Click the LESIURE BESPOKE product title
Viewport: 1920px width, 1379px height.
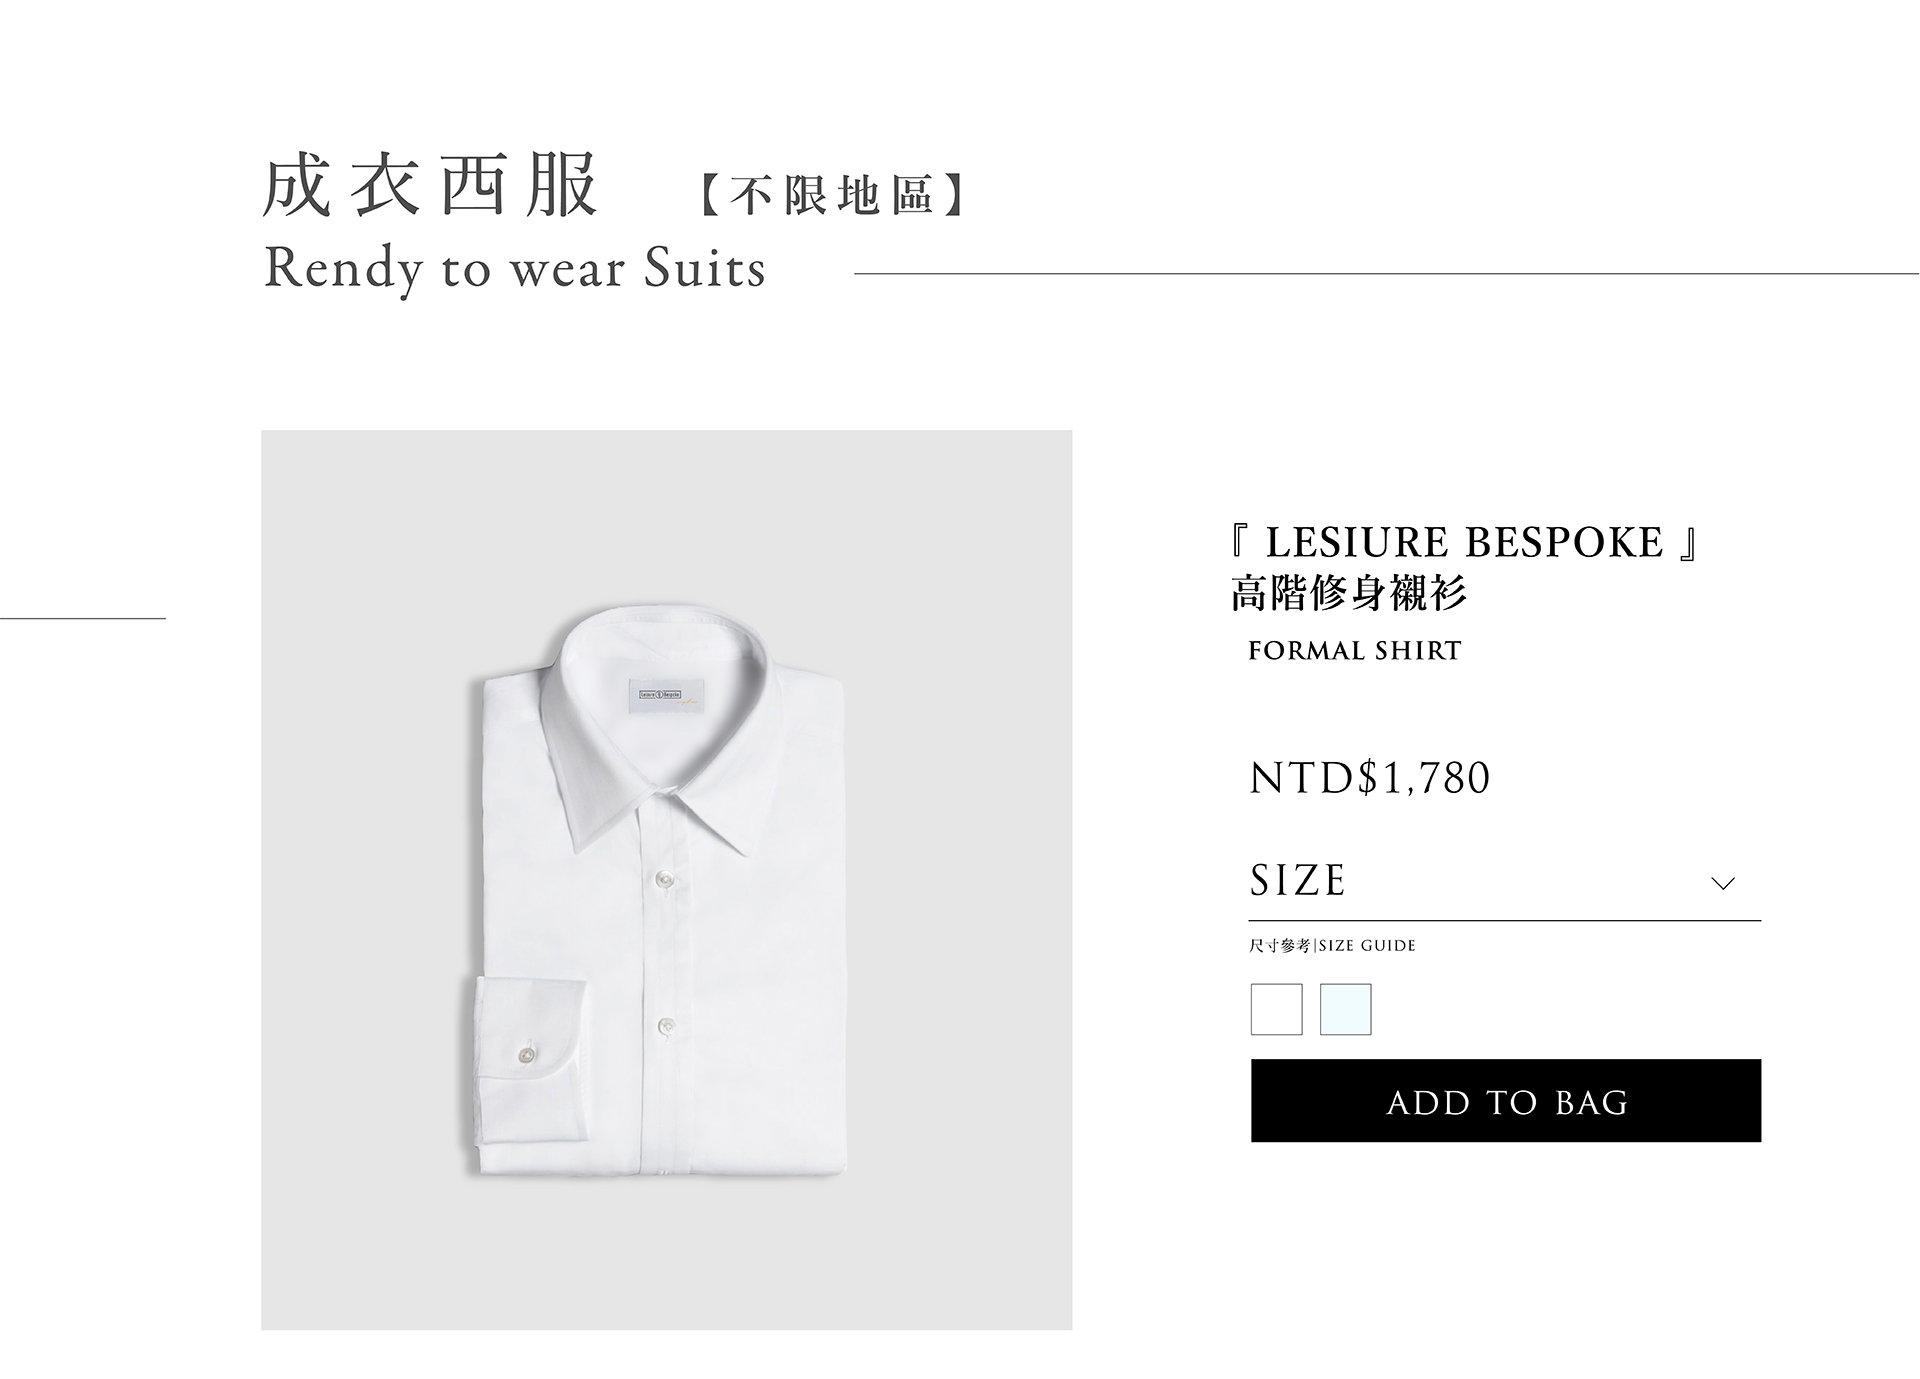[x=1464, y=543]
